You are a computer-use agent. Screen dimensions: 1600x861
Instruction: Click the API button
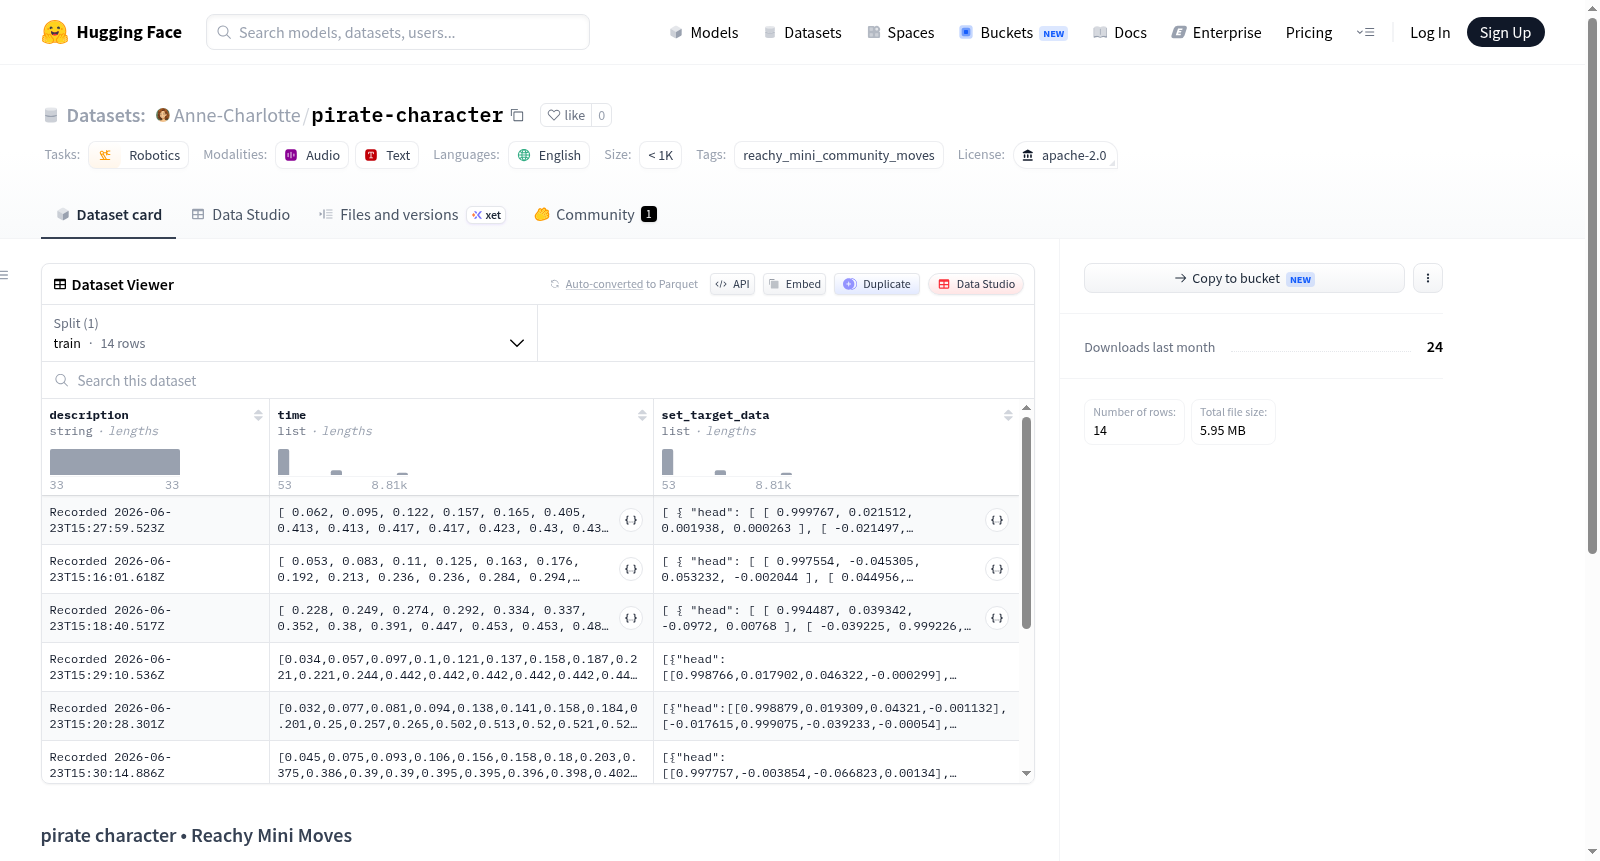732,285
